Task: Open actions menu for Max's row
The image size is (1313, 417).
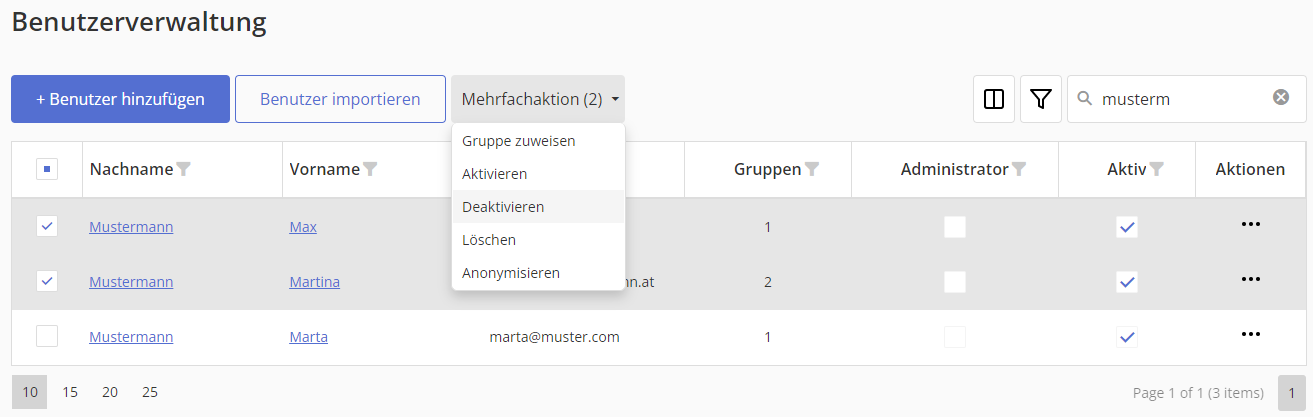Action: pos(1250,224)
